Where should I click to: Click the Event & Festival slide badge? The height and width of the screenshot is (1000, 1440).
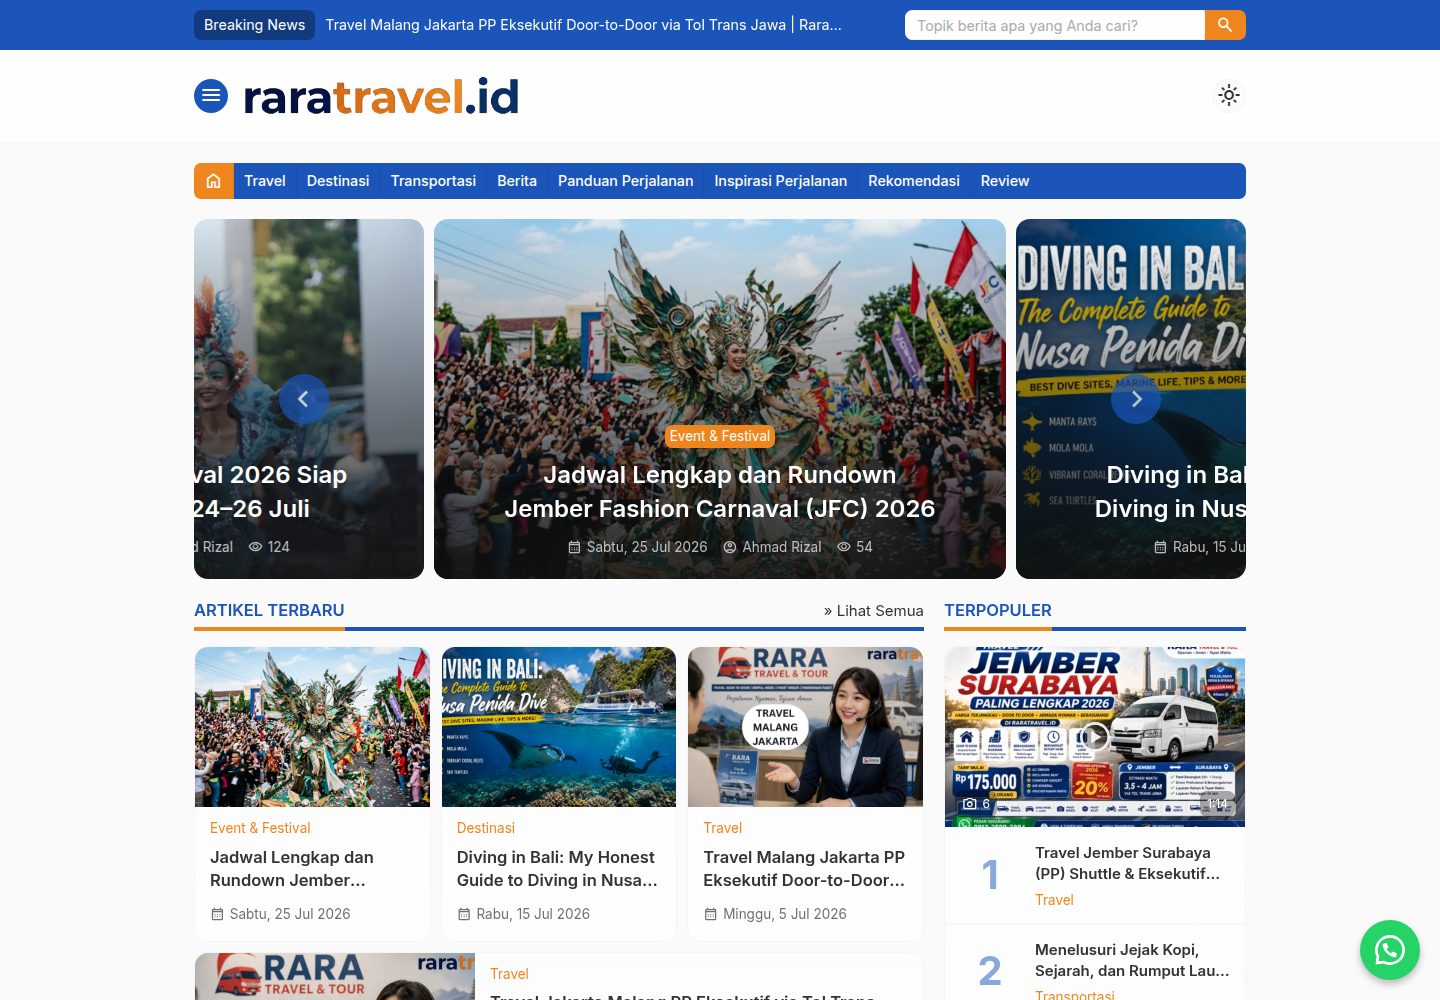pyautogui.click(x=720, y=436)
